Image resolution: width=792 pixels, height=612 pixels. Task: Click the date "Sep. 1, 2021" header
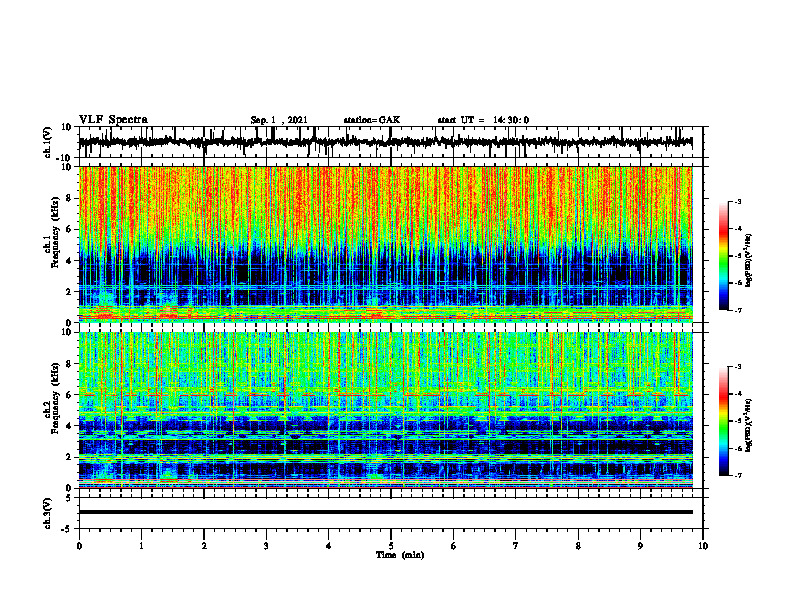pyautogui.click(x=279, y=120)
